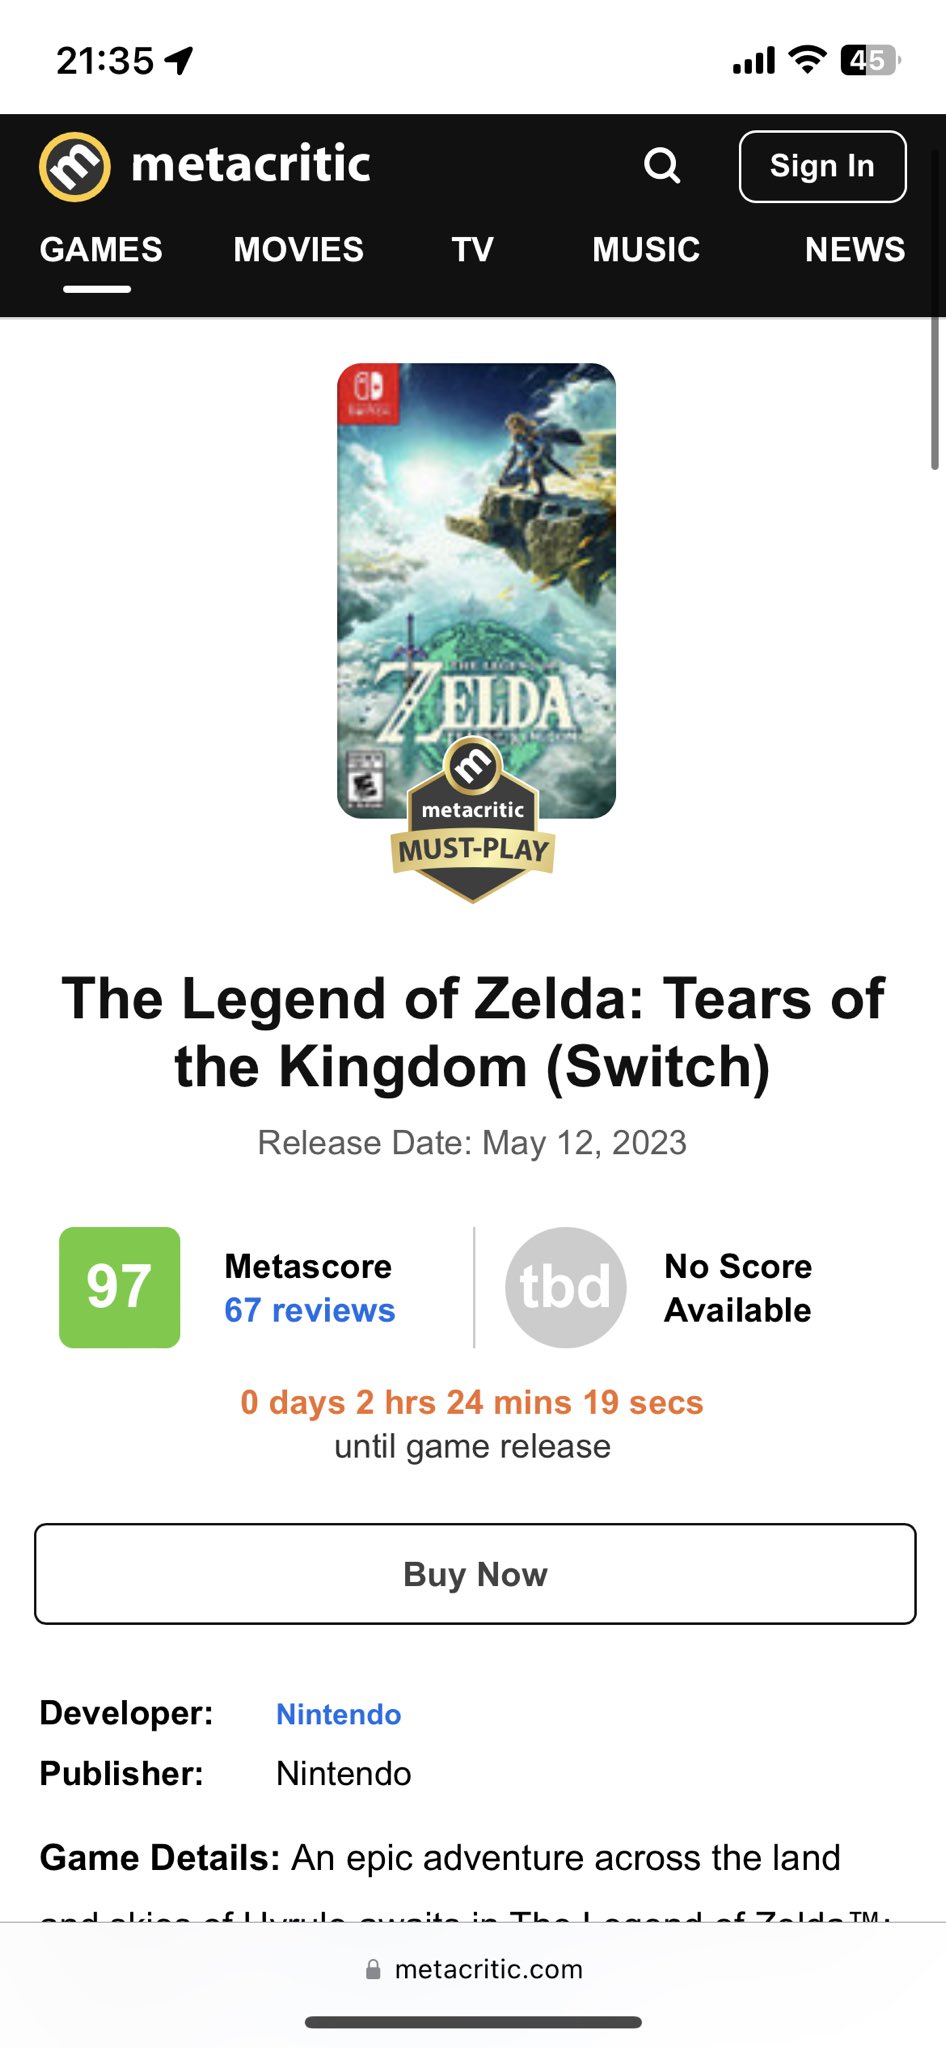Open the News tab
This screenshot has width=946, height=2048.
(855, 250)
